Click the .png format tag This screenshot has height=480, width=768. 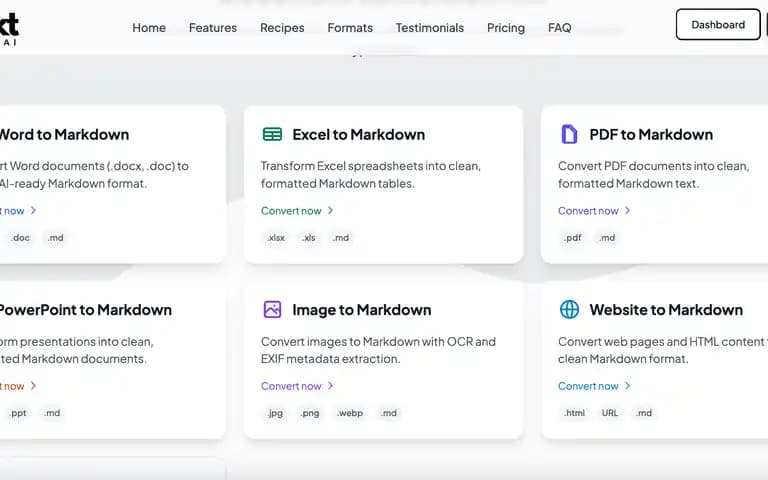pos(310,413)
